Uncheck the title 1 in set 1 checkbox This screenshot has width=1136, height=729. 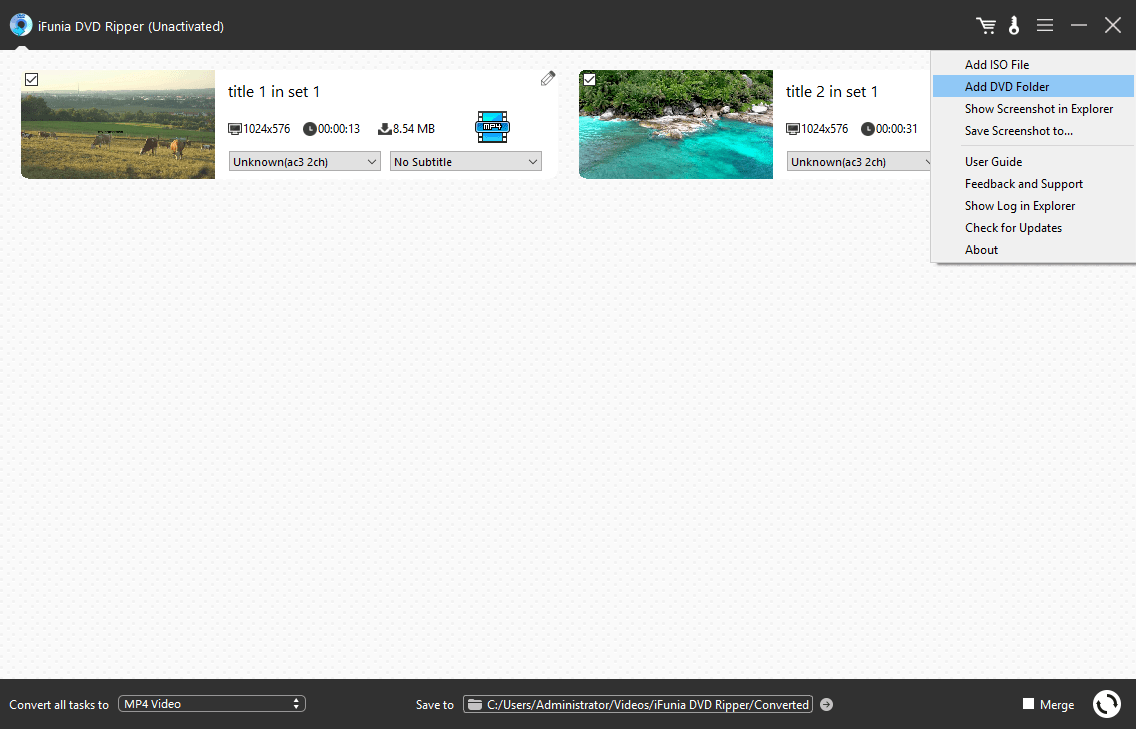pyautogui.click(x=31, y=79)
